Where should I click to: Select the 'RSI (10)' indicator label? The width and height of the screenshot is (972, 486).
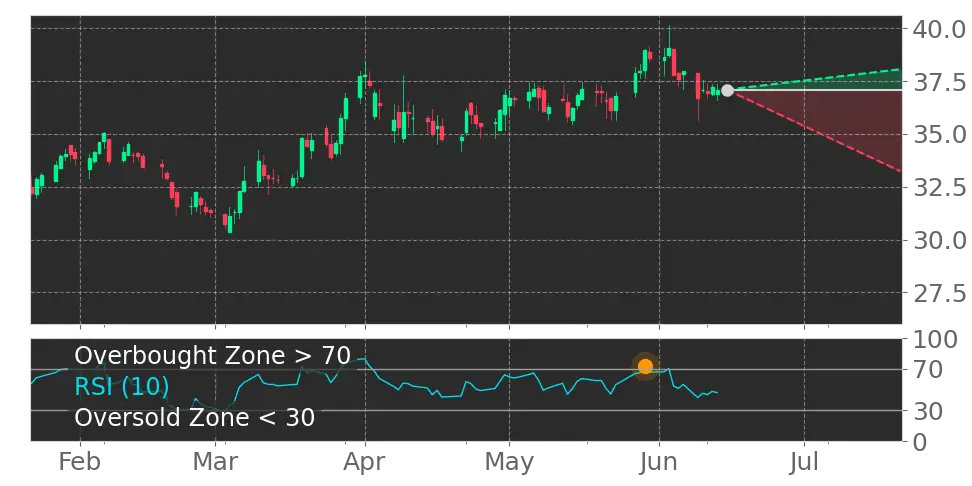point(122,387)
